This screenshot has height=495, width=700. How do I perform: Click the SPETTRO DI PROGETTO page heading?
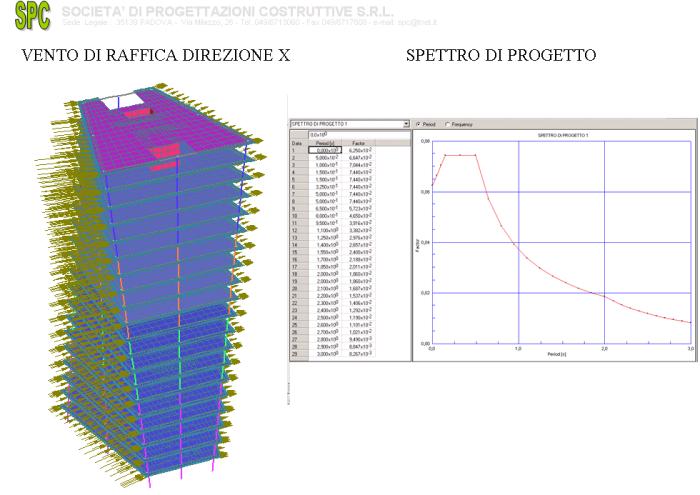coord(501,56)
